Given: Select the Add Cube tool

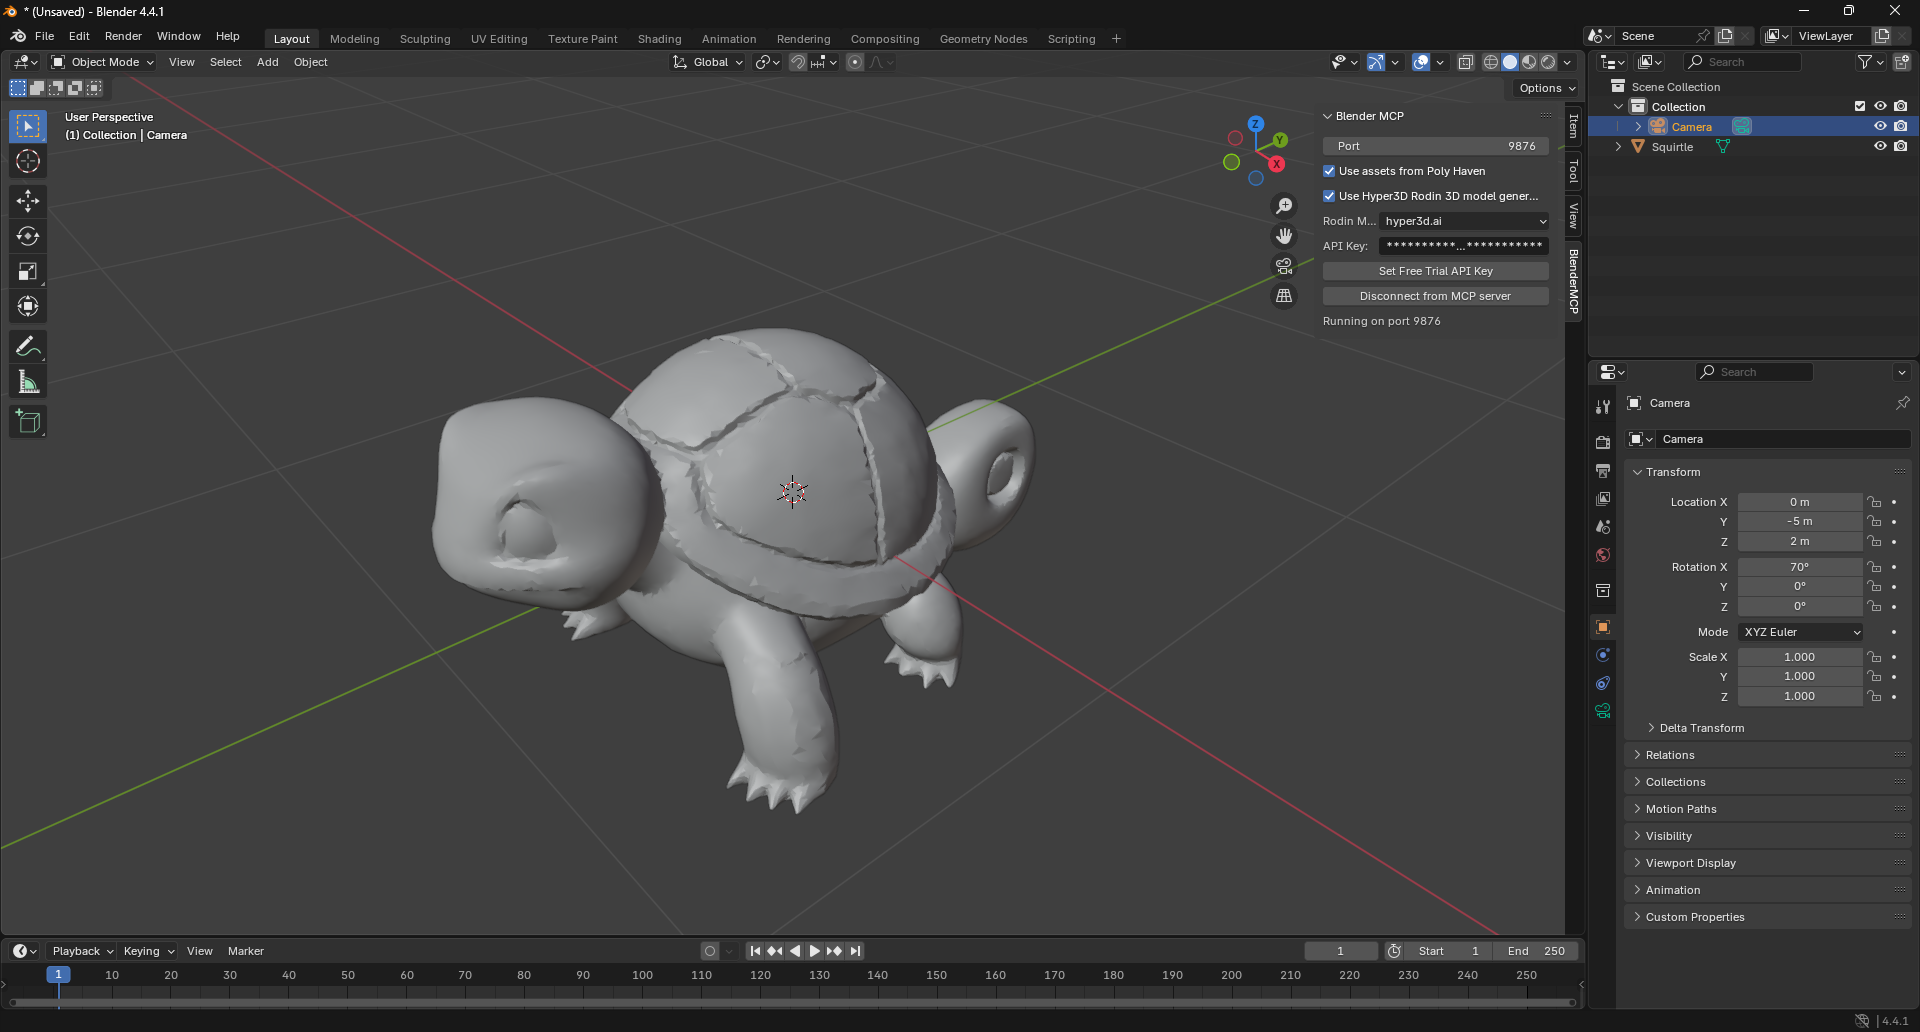Looking at the screenshot, I should [x=28, y=422].
